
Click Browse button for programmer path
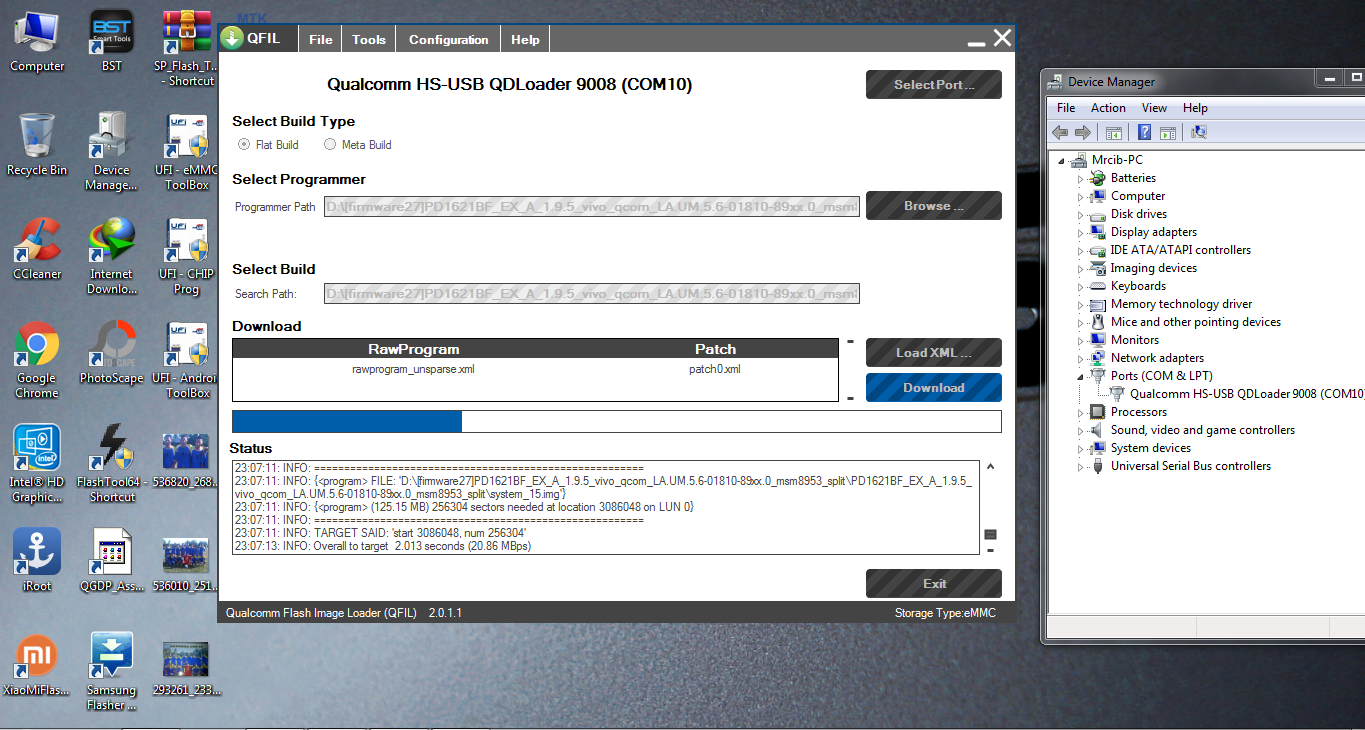coord(934,206)
